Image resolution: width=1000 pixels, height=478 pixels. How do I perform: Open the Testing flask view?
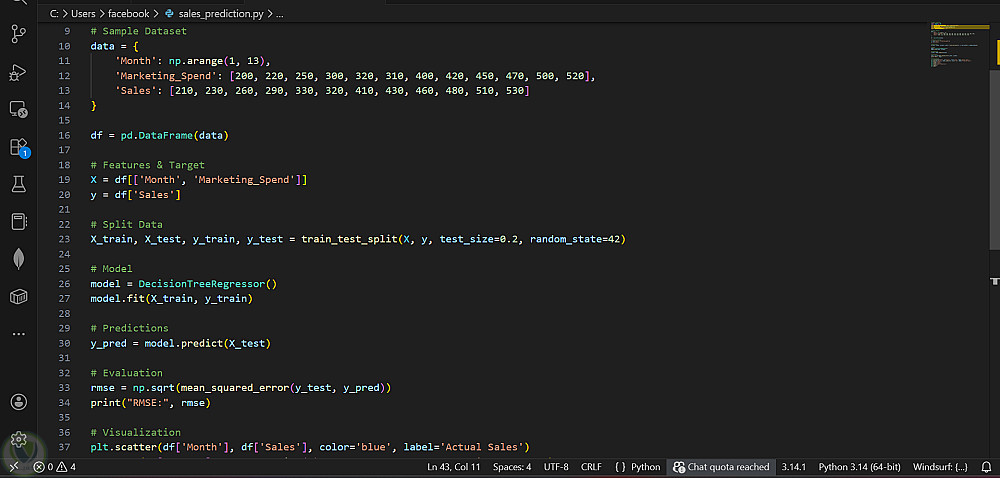[x=18, y=185]
